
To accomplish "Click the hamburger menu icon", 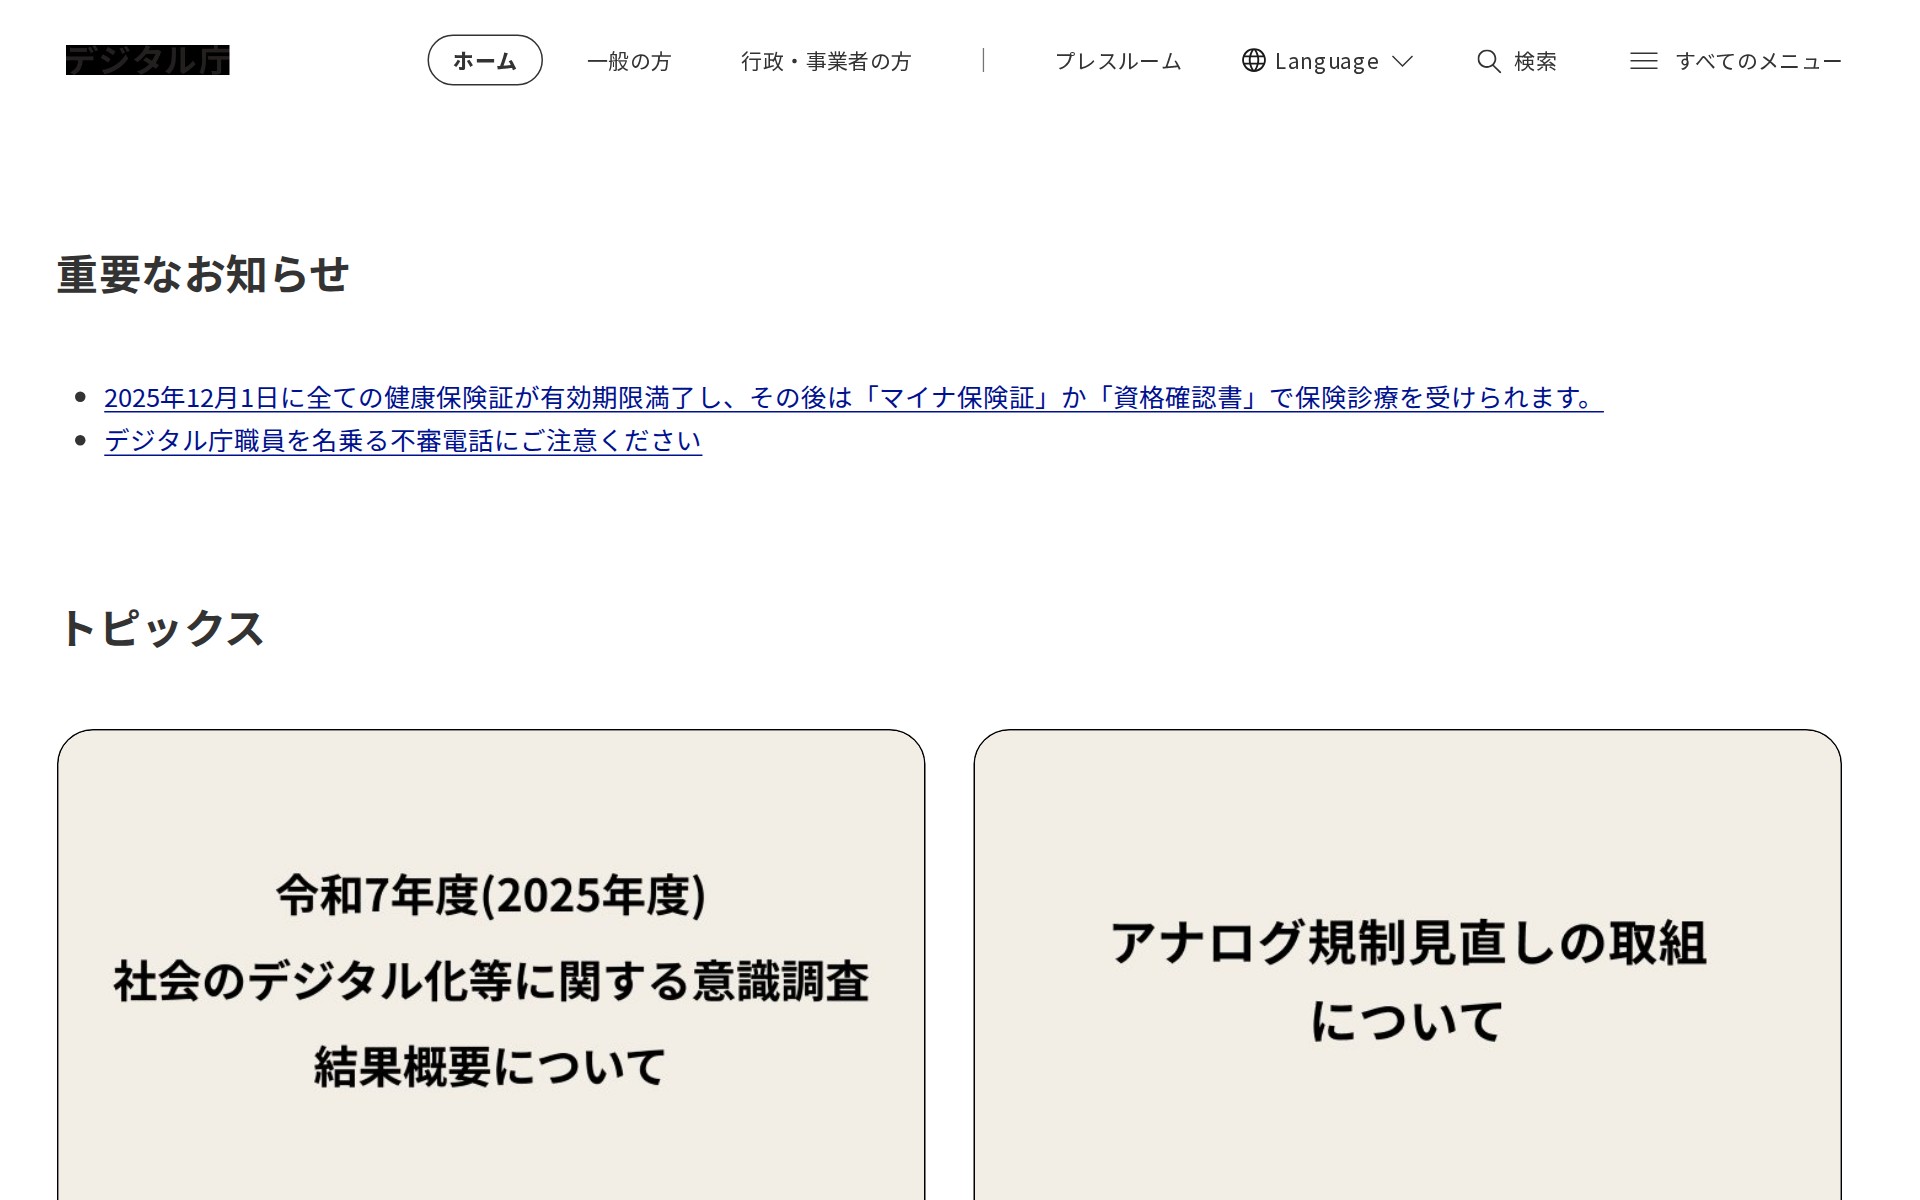I will 1643,61.
